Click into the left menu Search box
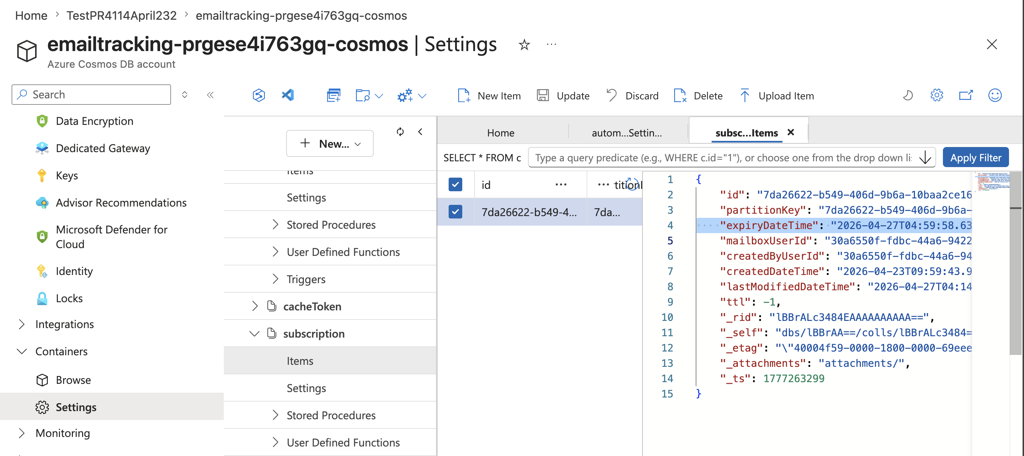Image resolution: width=1024 pixels, height=456 pixels. coord(91,94)
